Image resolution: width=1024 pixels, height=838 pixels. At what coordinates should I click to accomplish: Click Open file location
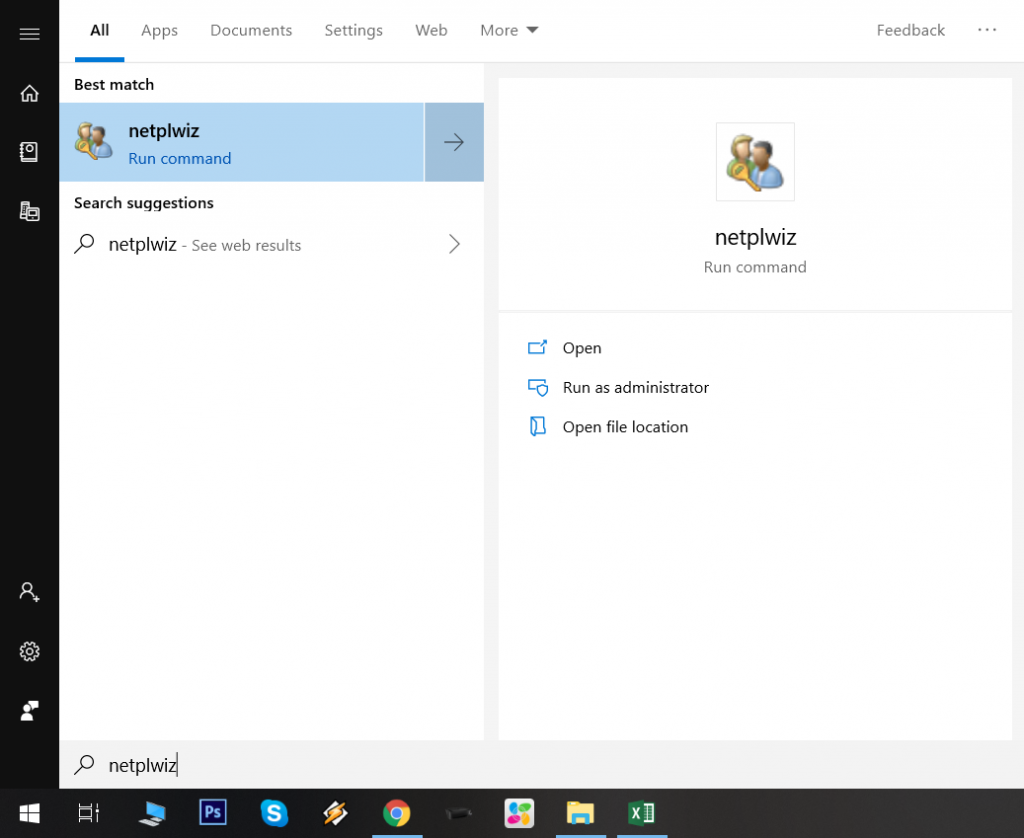click(x=625, y=427)
